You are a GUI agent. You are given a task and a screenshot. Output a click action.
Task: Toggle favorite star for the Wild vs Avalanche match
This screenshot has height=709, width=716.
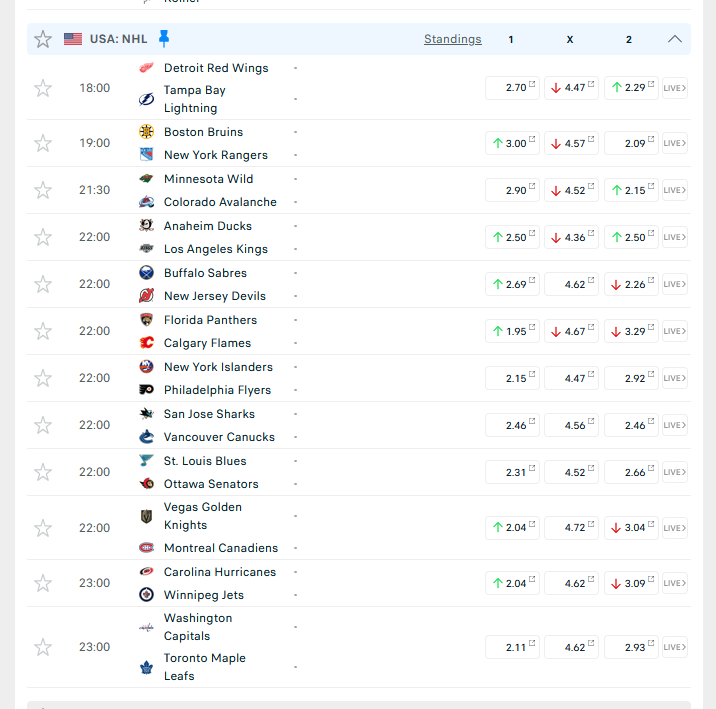pyautogui.click(x=43, y=190)
